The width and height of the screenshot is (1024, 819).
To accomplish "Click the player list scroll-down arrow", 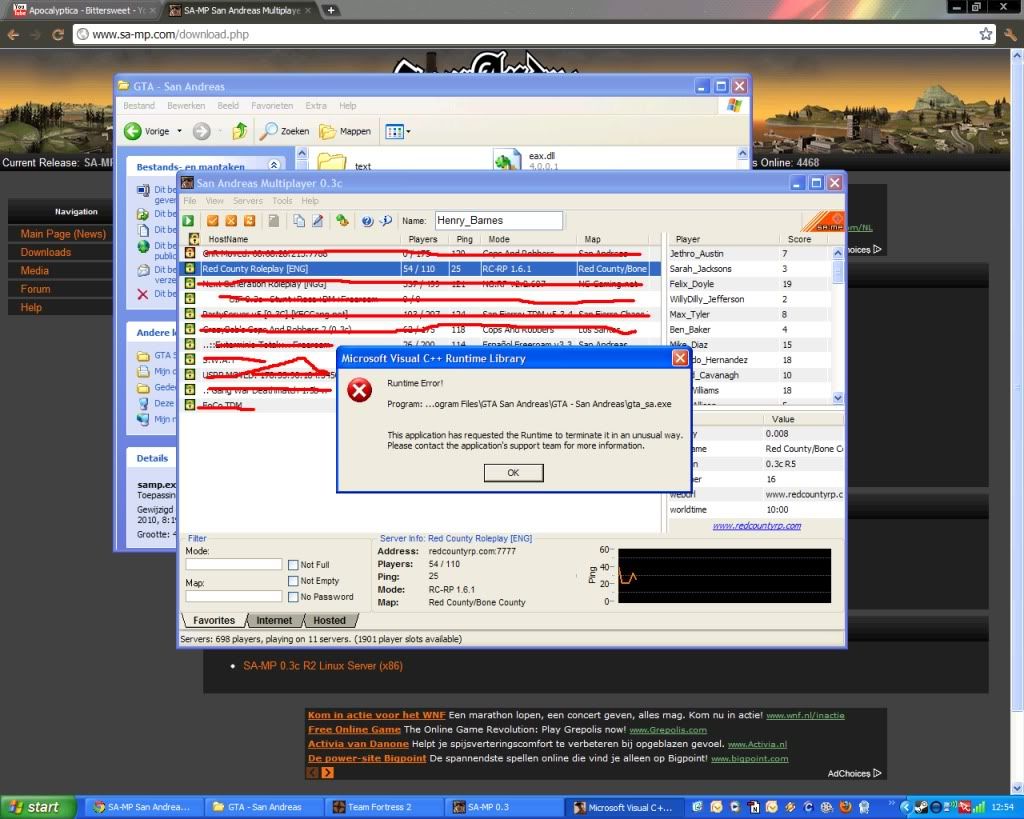I will (838, 398).
